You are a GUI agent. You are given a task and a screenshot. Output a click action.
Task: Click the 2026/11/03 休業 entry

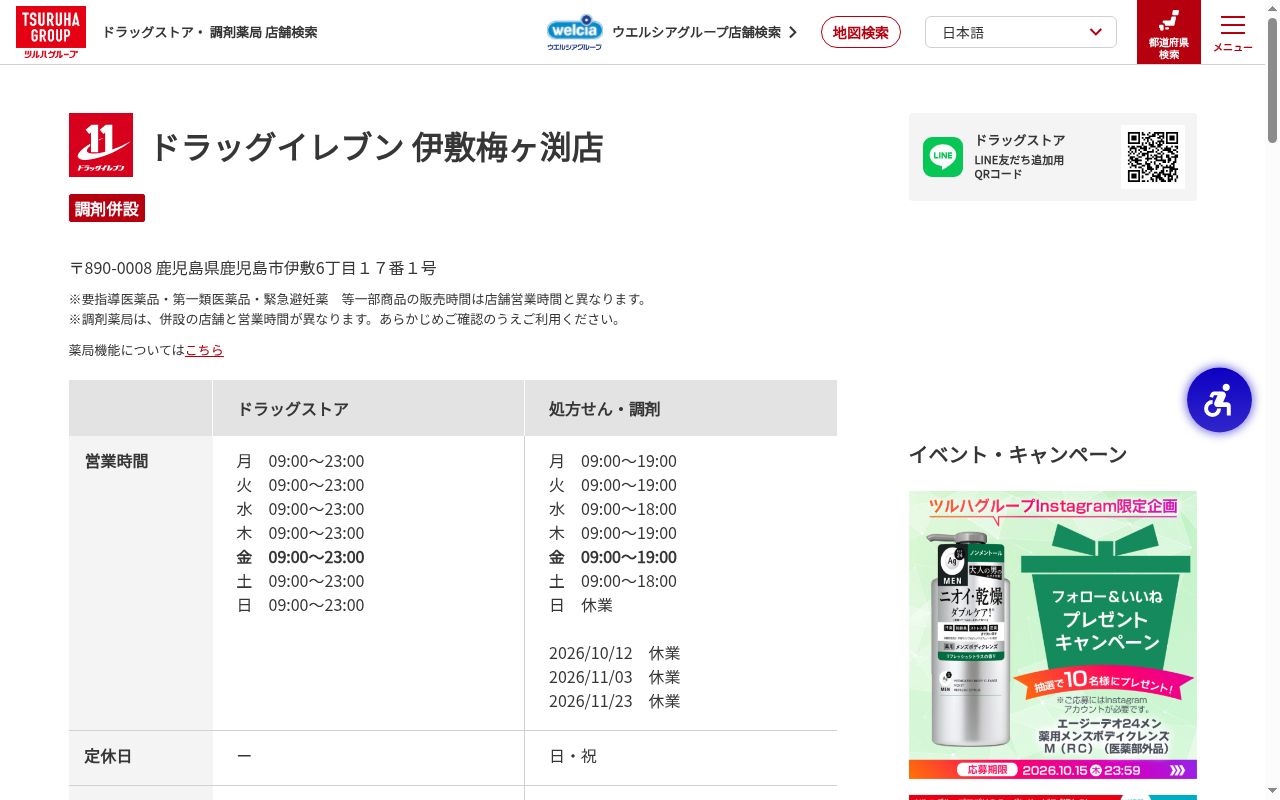615,677
